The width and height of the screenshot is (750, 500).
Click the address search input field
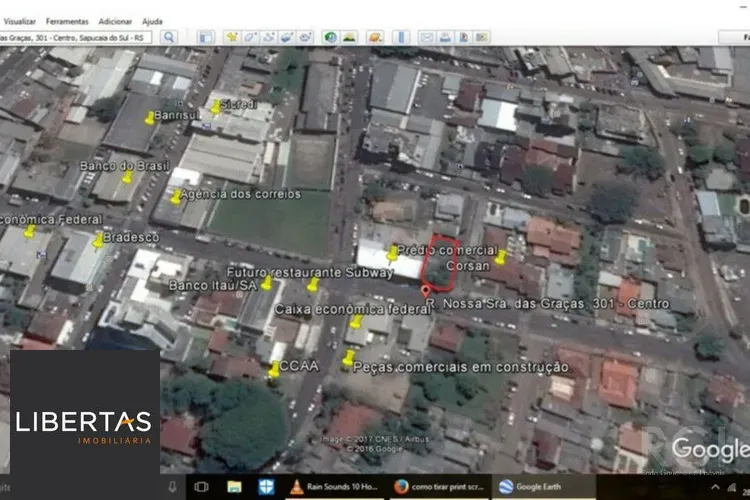coord(75,37)
